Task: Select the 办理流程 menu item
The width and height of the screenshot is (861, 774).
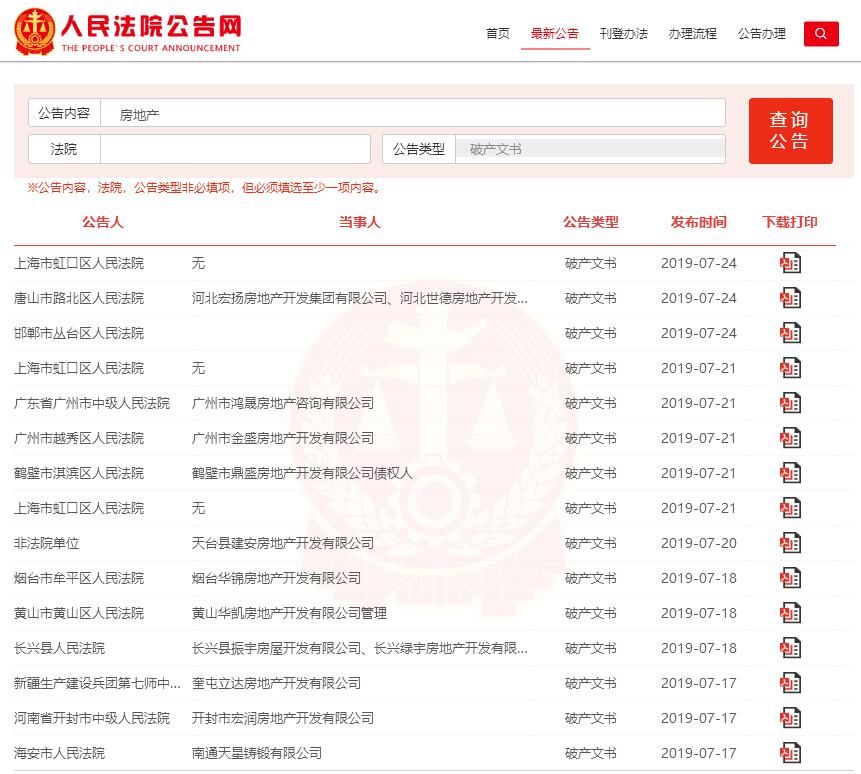Action: coord(693,33)
